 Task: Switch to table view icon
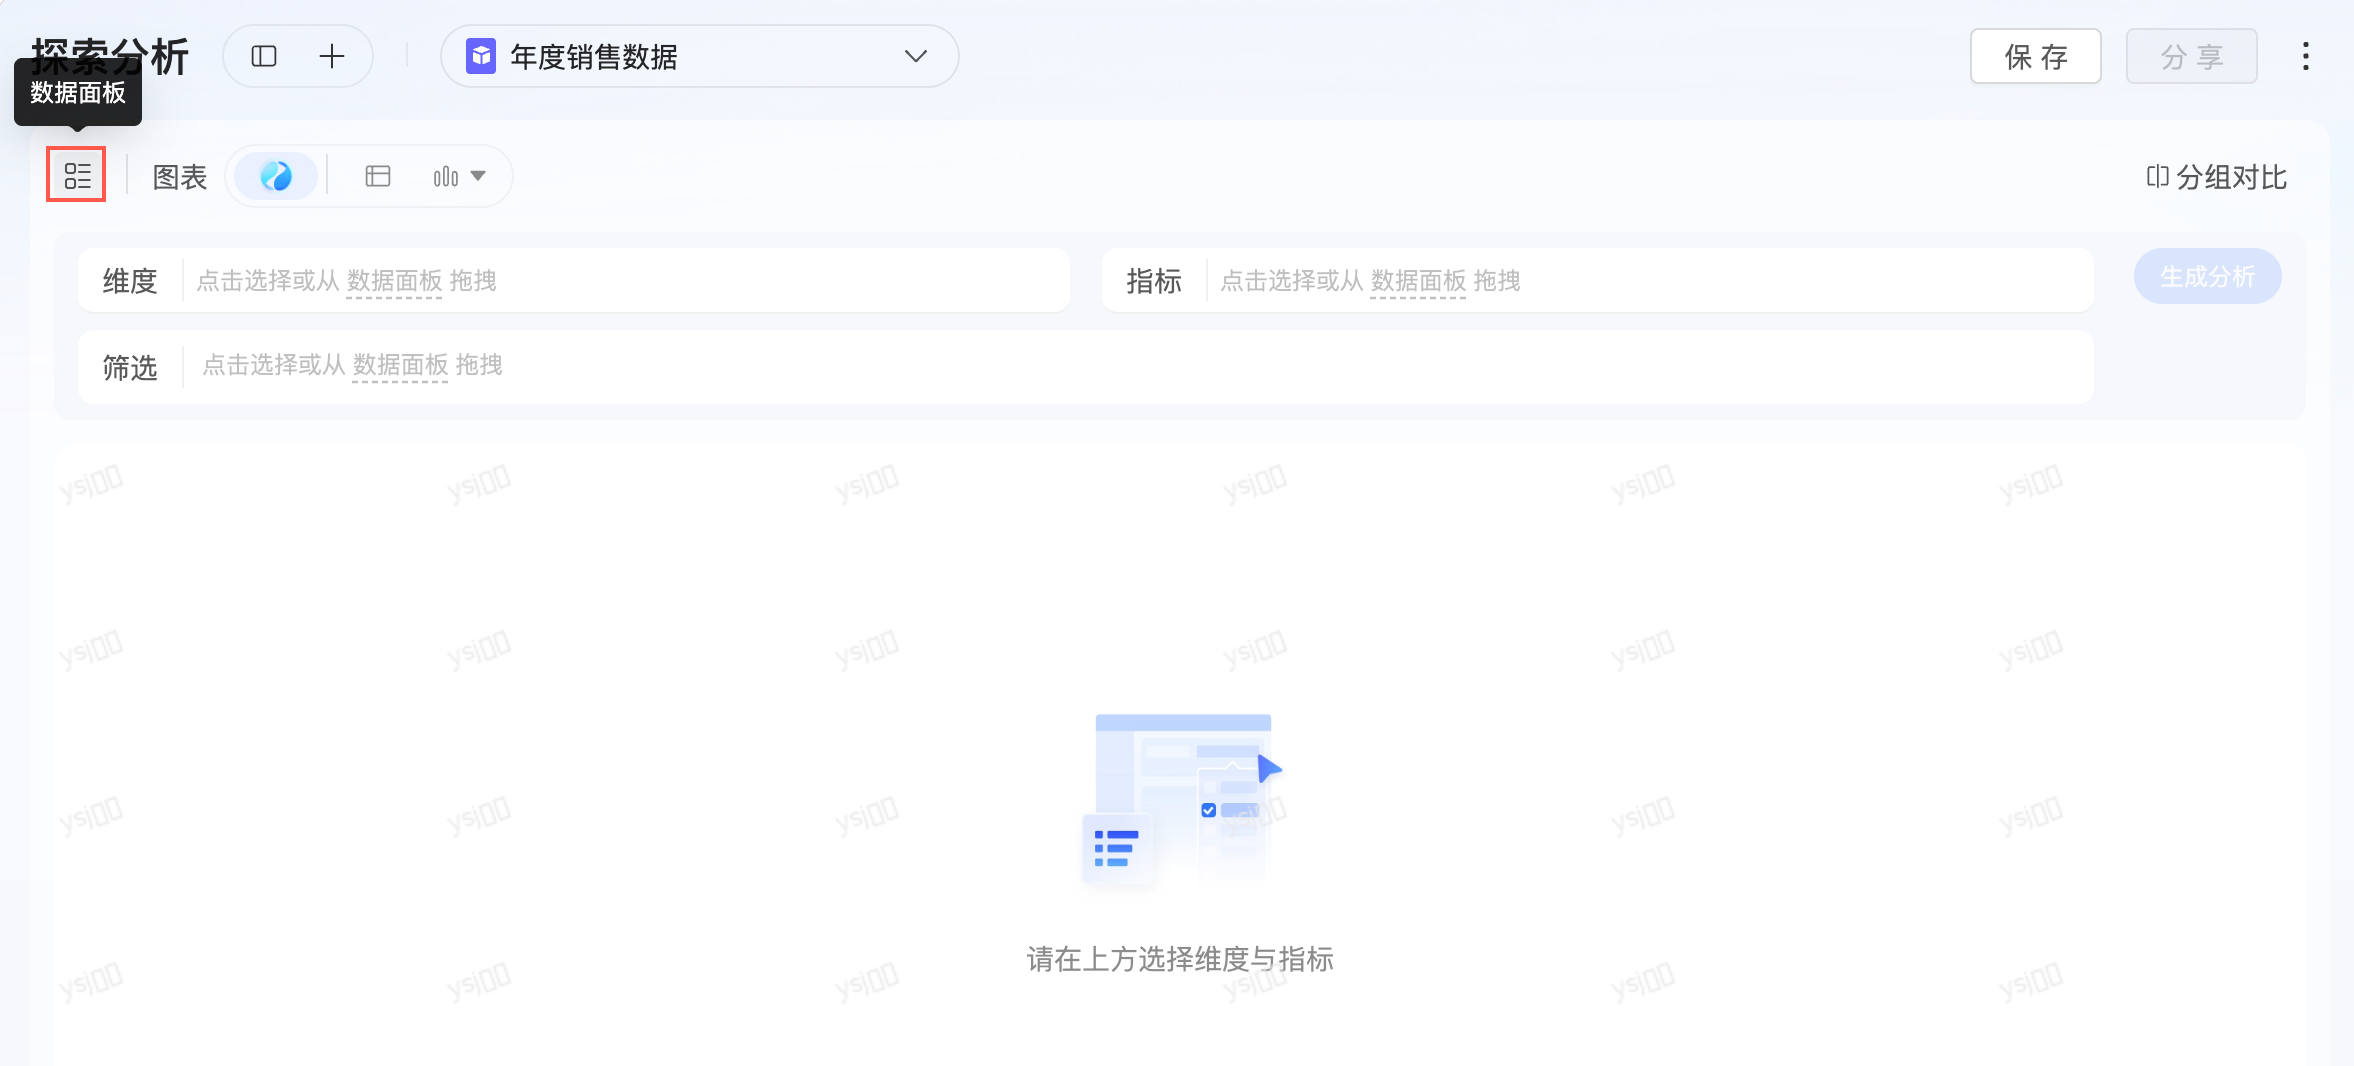tap(378, 176)
